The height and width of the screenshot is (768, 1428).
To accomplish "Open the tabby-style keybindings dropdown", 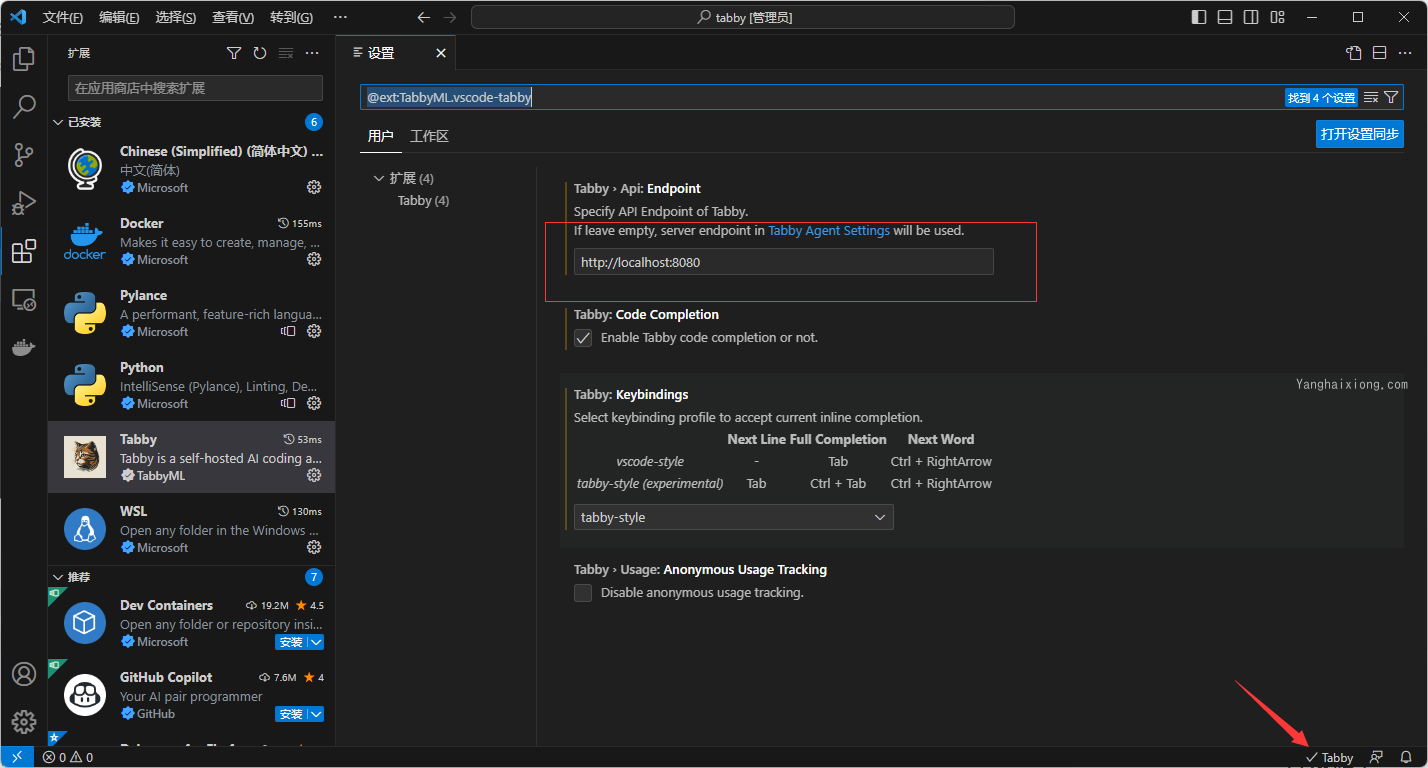I will [733, 517].
